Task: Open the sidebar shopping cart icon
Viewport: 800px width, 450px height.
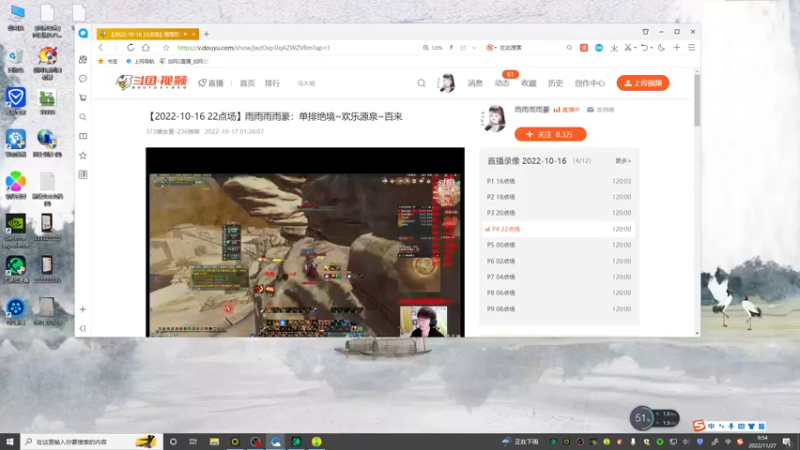Action: tap(83, 97)
